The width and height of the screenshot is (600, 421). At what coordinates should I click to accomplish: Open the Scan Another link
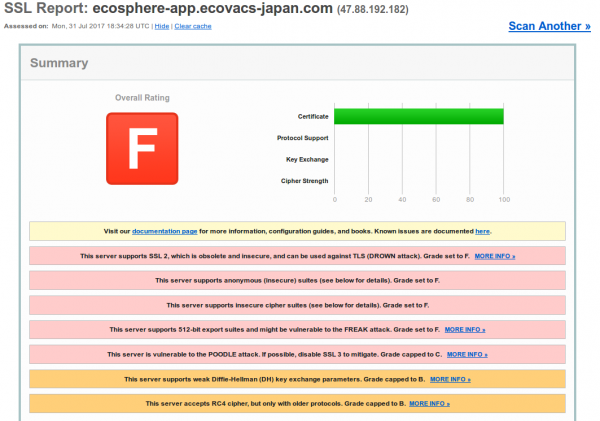[x=549, y=26]
